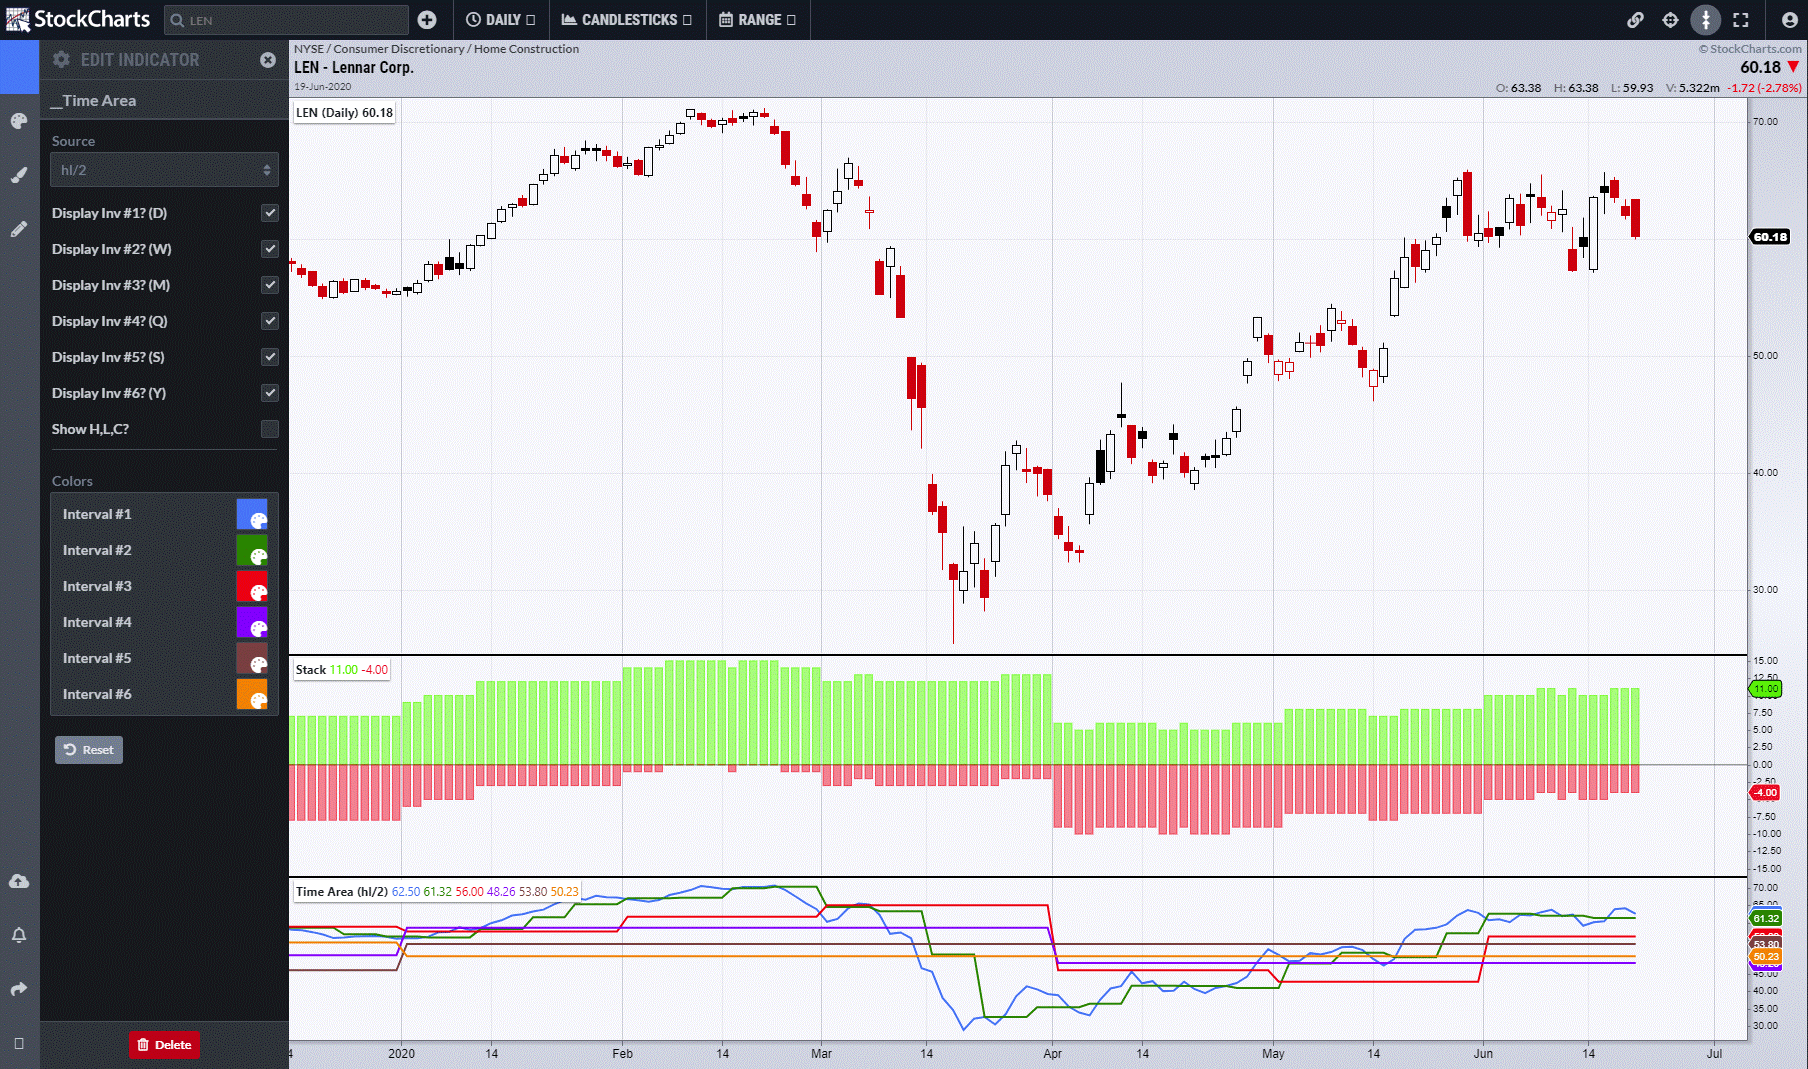Screen dimensions: 1808x1069
Task: Click the red Delete button
Action: point(164,1045)
